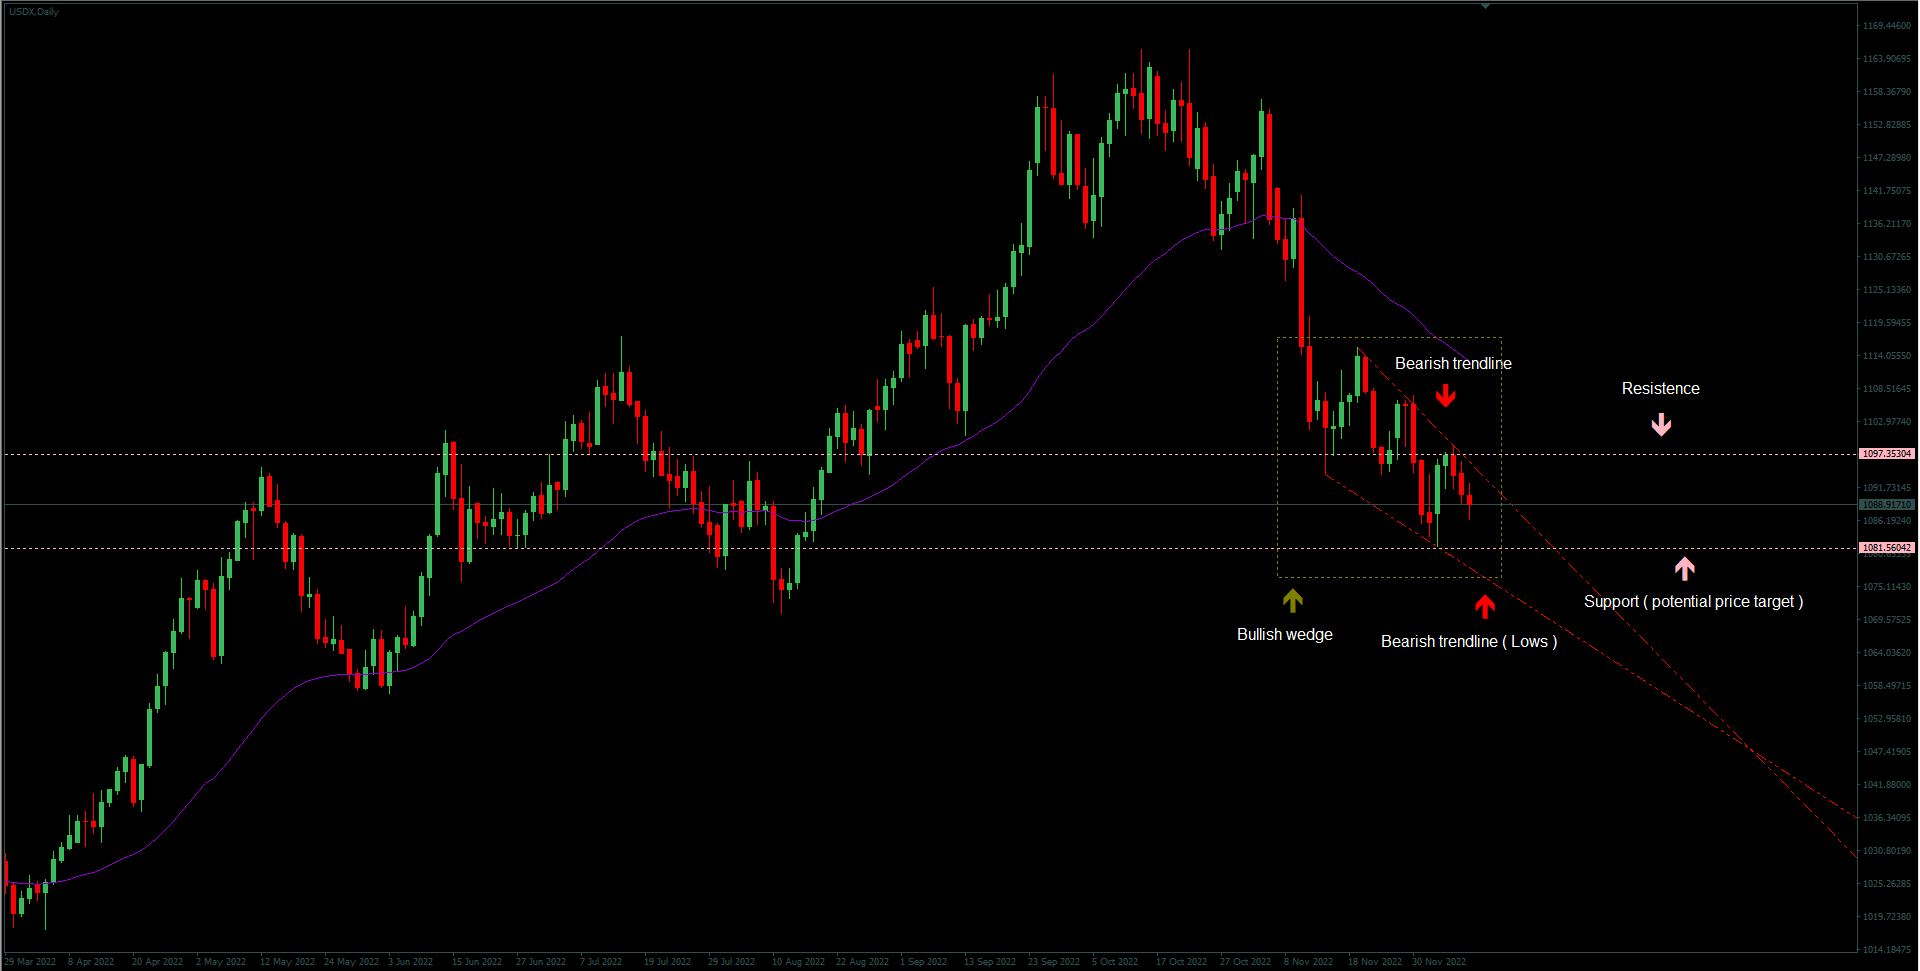Click the olive up arrow above Bullish wedge

(1293, 600)
